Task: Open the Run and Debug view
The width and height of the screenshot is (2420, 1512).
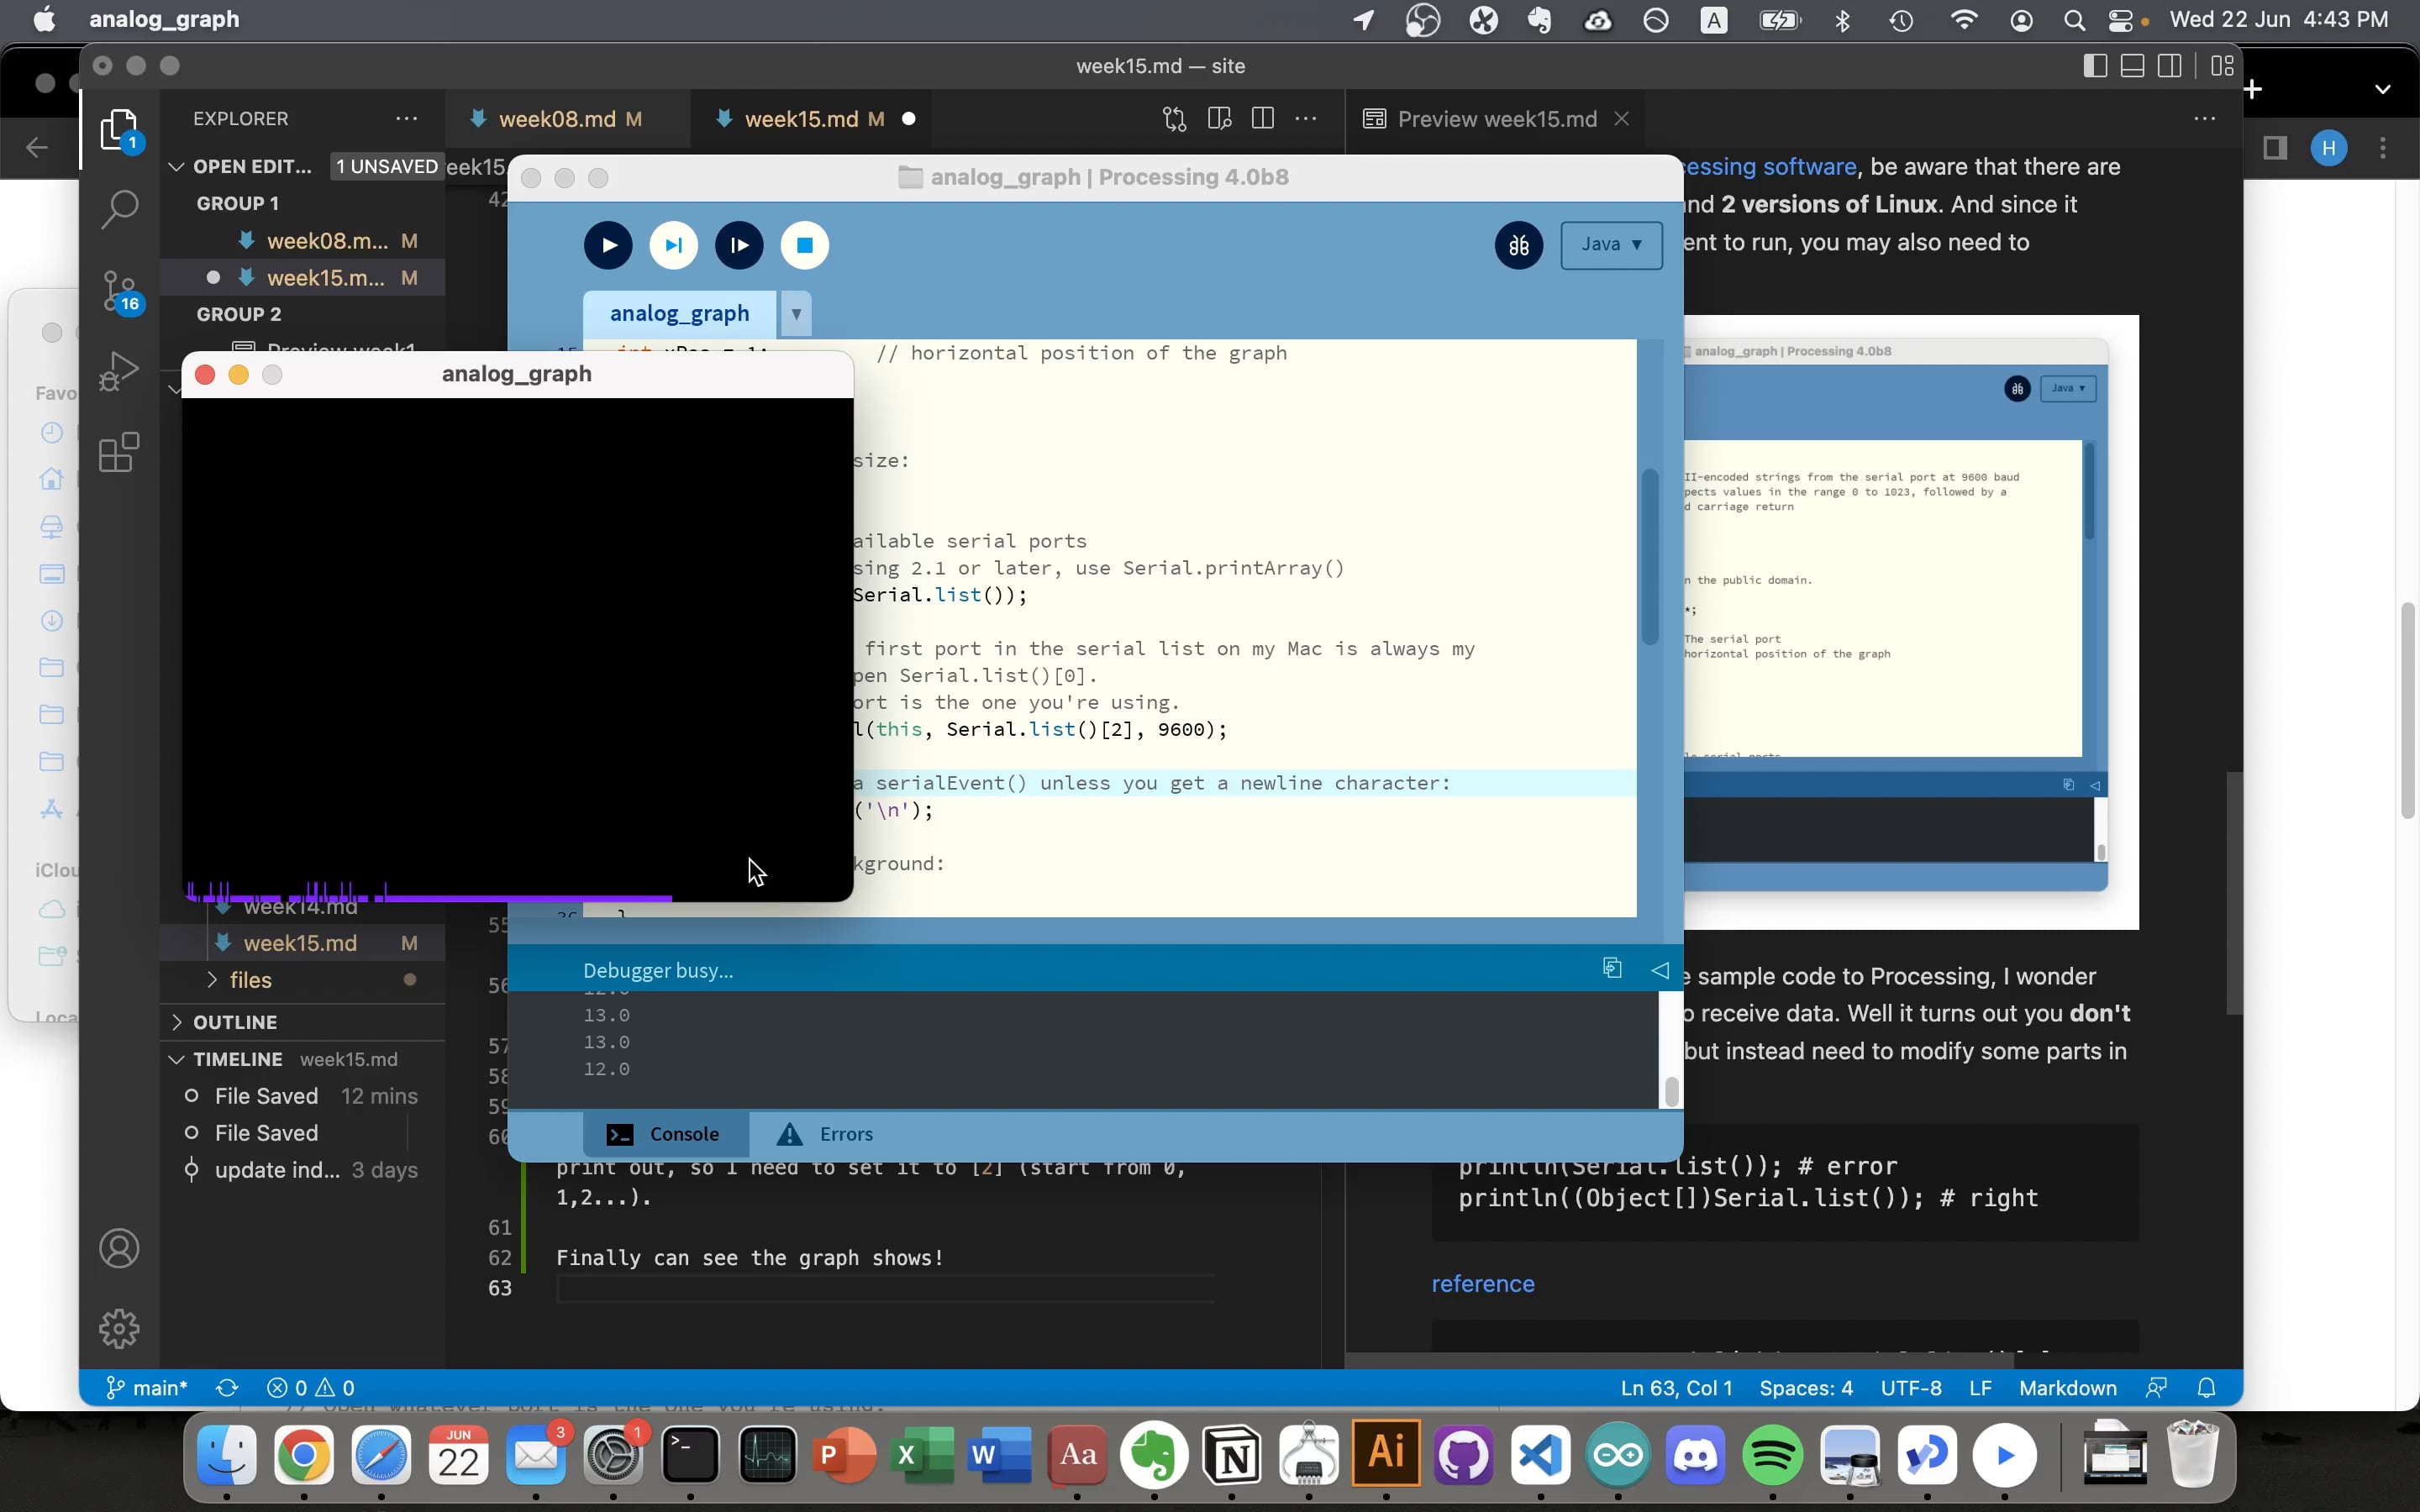Action: click(x=119, y=371)
